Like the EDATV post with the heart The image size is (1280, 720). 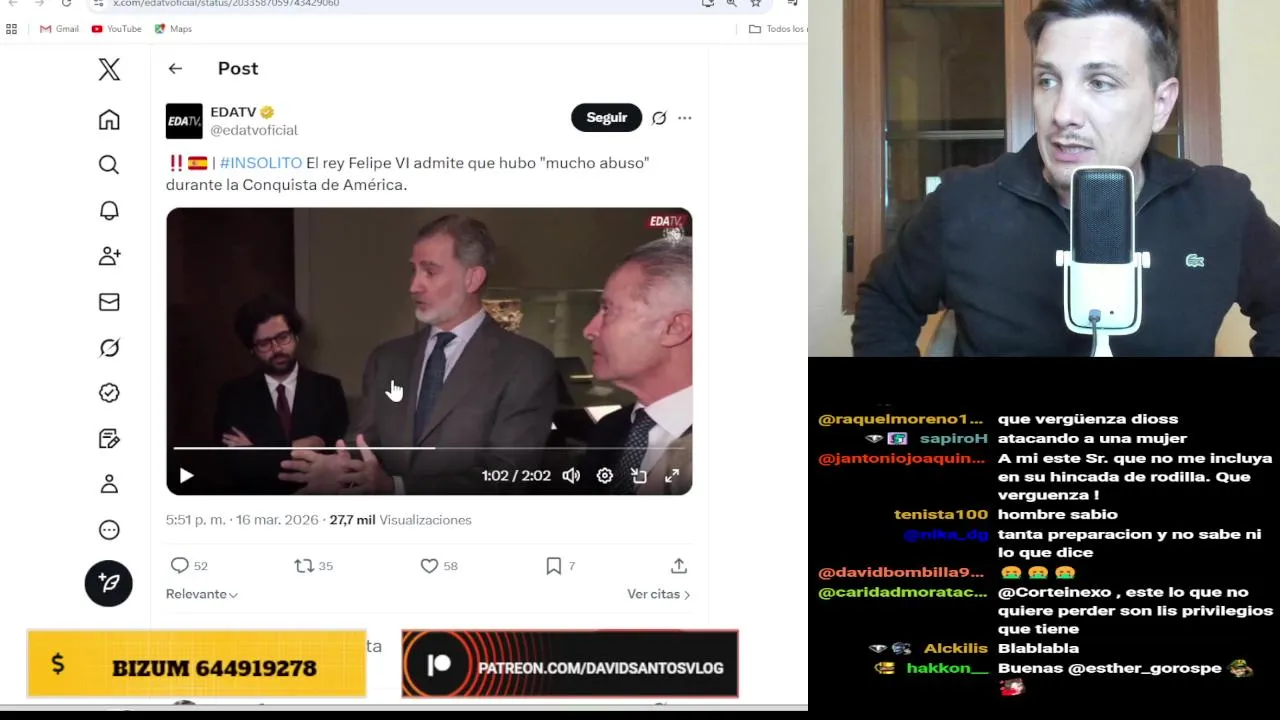(429, 566)
